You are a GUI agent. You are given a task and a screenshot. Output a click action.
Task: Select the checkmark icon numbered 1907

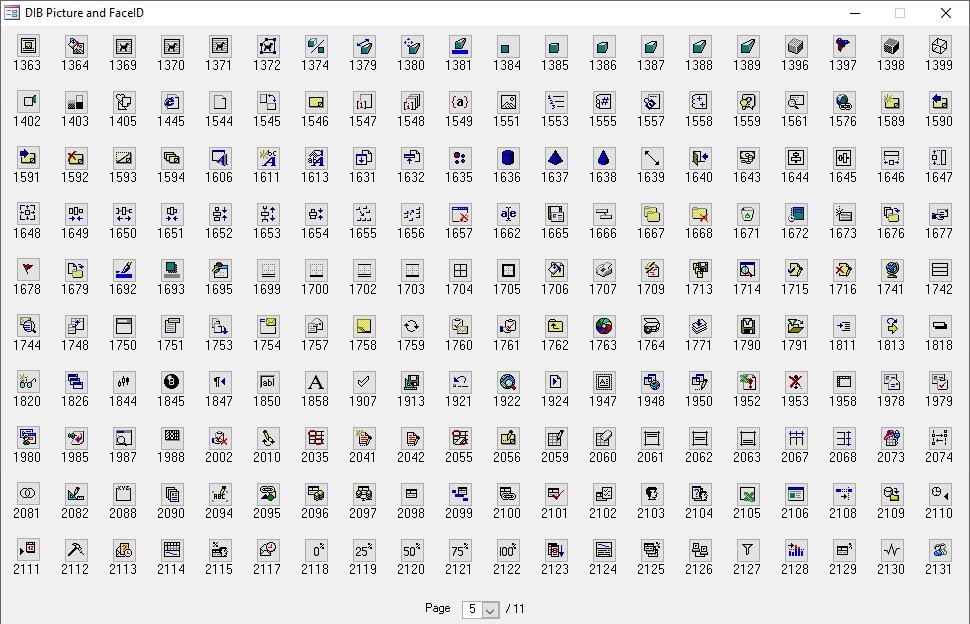(x=363, y=382)
